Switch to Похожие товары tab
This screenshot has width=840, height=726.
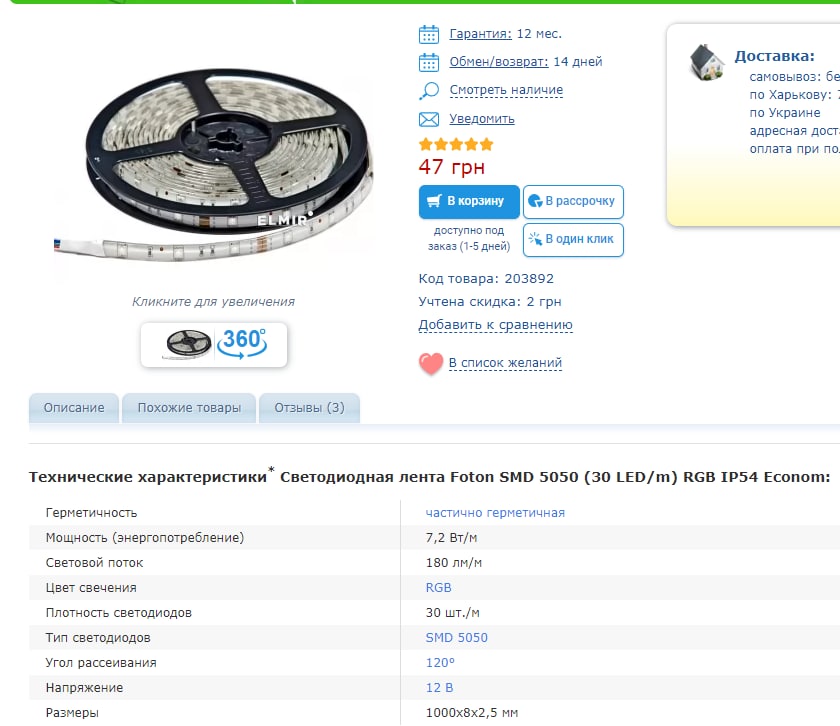click(x=189, y=408)
